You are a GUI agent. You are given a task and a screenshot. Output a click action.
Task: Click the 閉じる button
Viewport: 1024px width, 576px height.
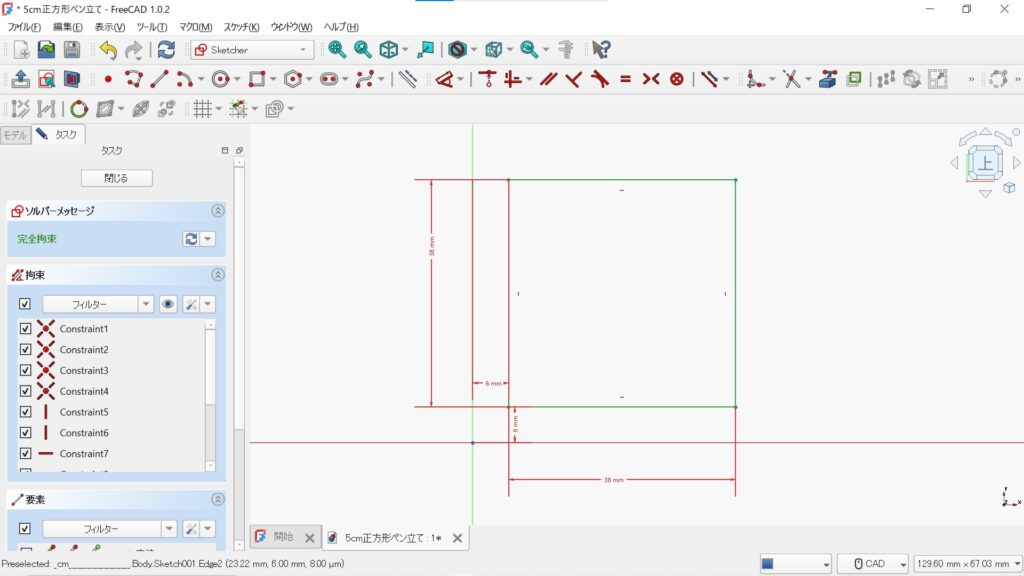pyautogui.click(x=116, y=178)
